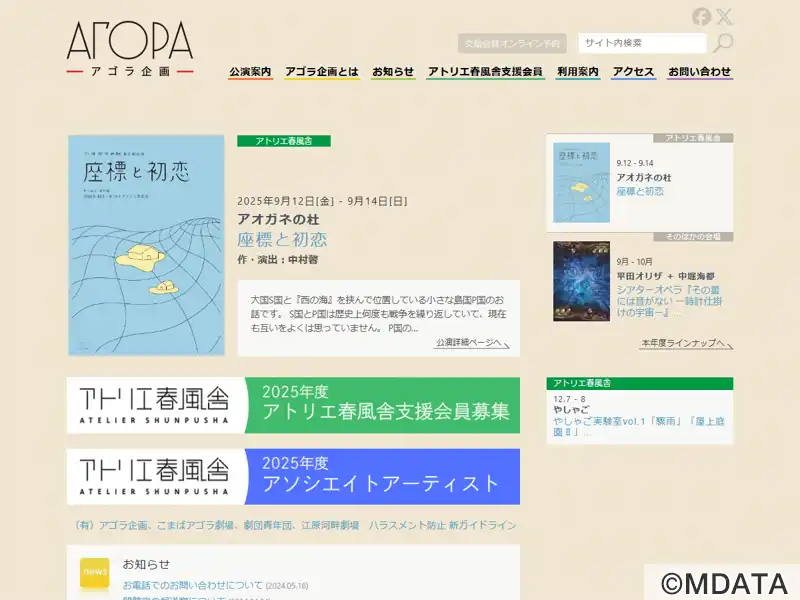Open the 公演案内 menu item
Viewport: 800px width, 600px height.
click(250, 72)
